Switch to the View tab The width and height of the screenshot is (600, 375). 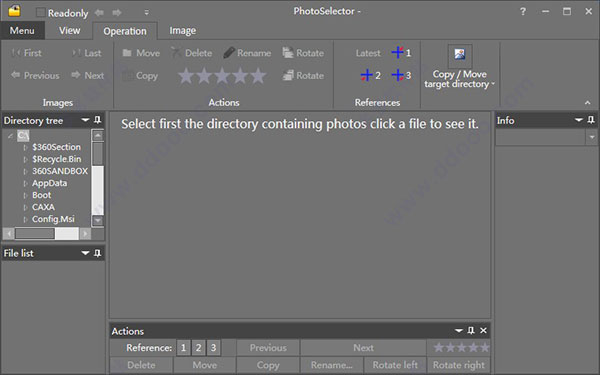70,31
